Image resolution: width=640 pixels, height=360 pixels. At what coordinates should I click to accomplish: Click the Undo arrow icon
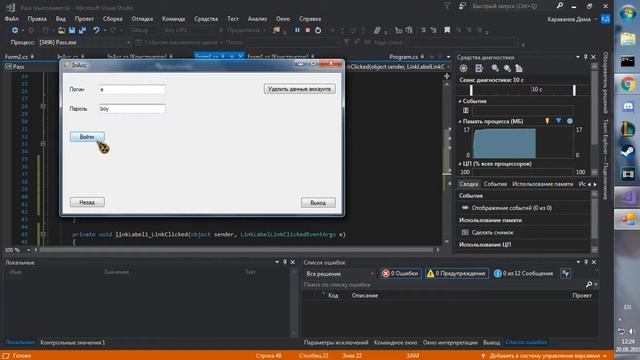(96, 30)
